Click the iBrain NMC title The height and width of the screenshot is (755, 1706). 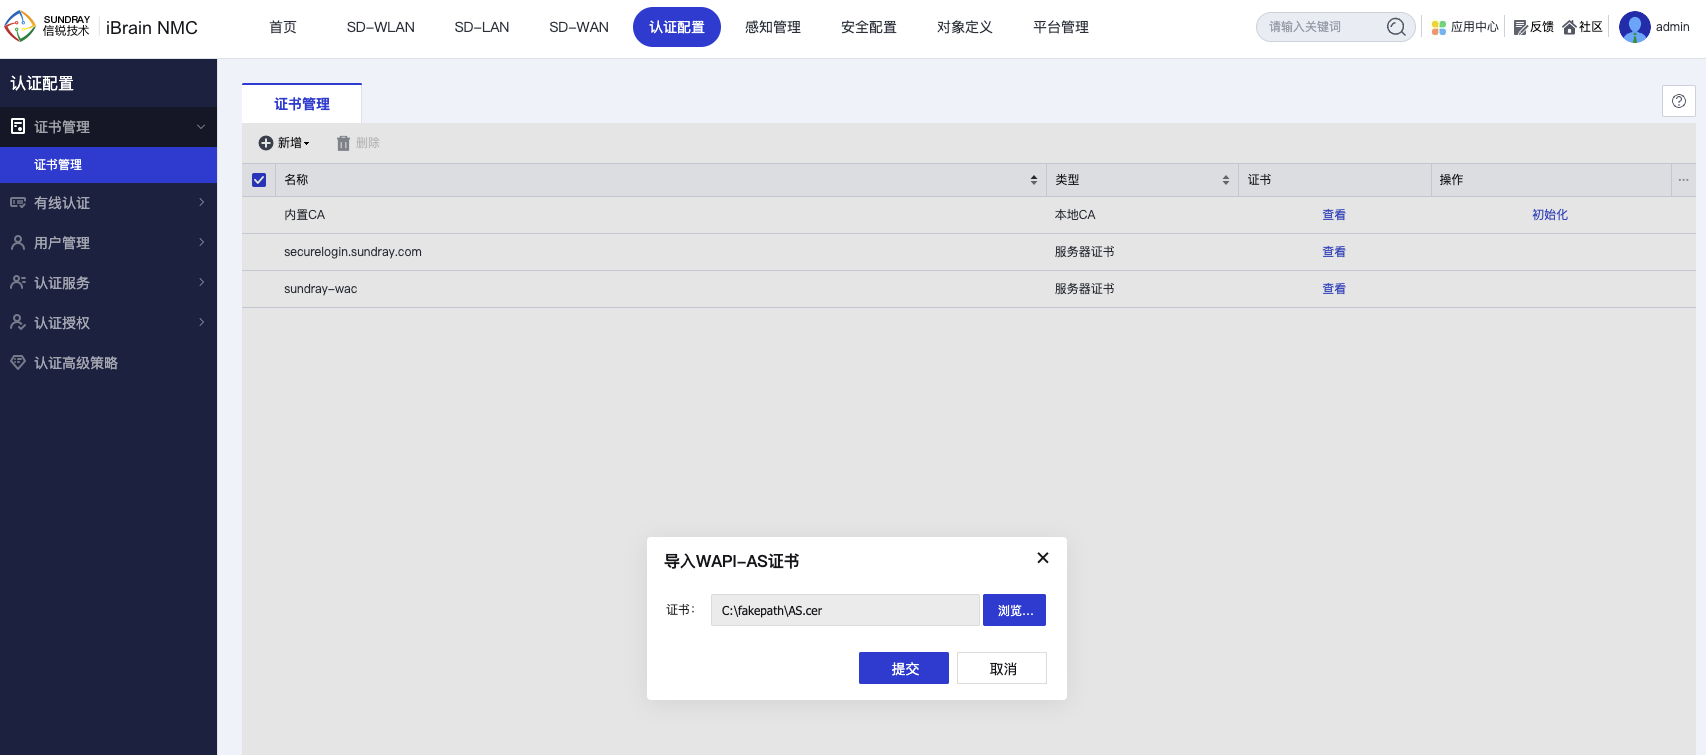click(x=152, y=28)
